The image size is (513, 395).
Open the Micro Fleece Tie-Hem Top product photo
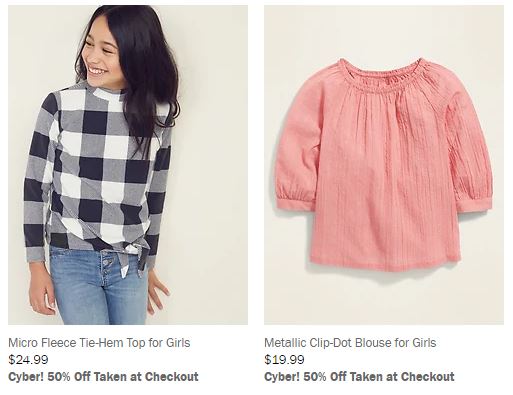[128, 165]
